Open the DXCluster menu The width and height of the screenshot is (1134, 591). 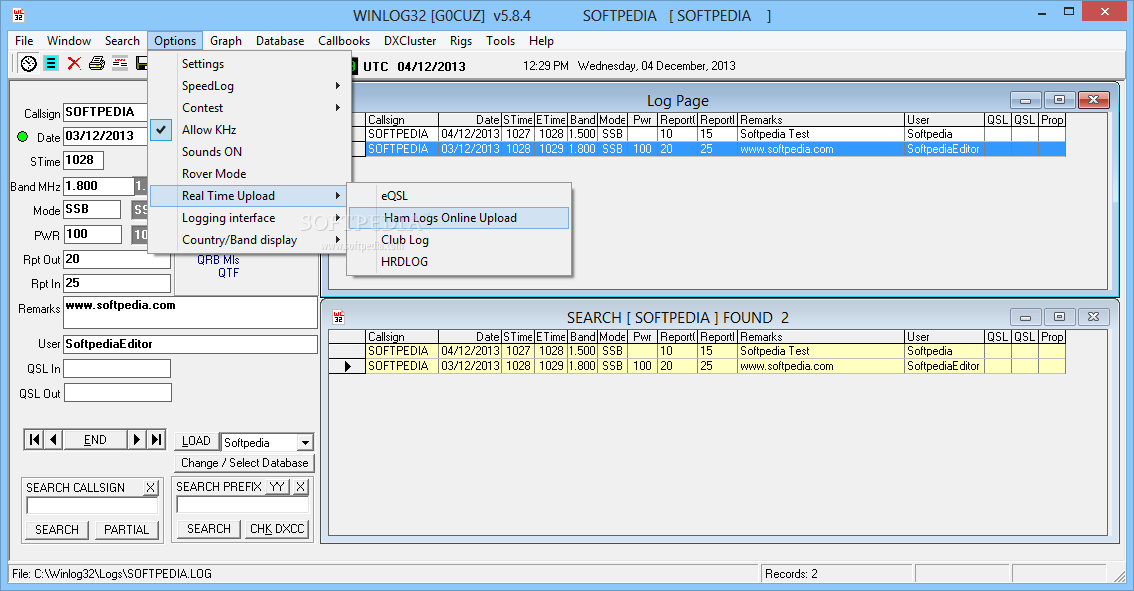click(410, 41)
